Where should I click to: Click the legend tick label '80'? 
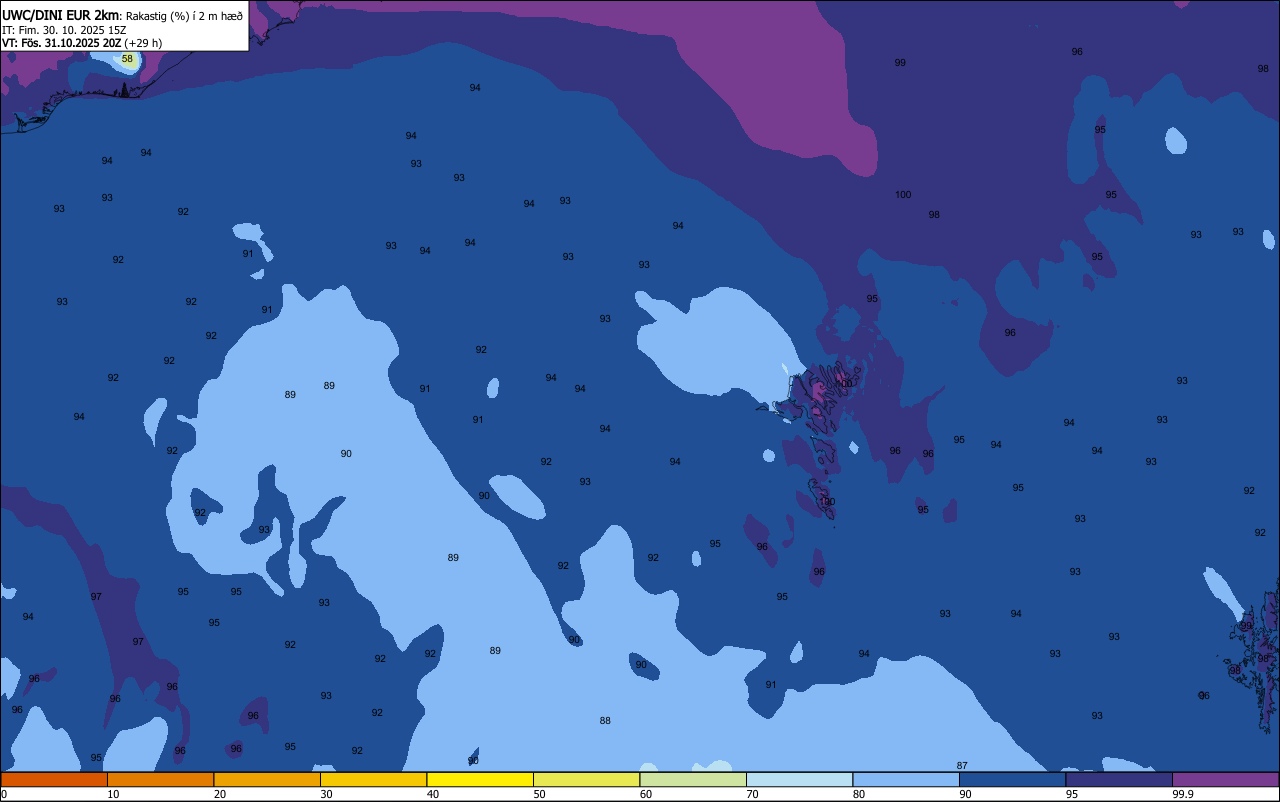click(x=859, y=794)
